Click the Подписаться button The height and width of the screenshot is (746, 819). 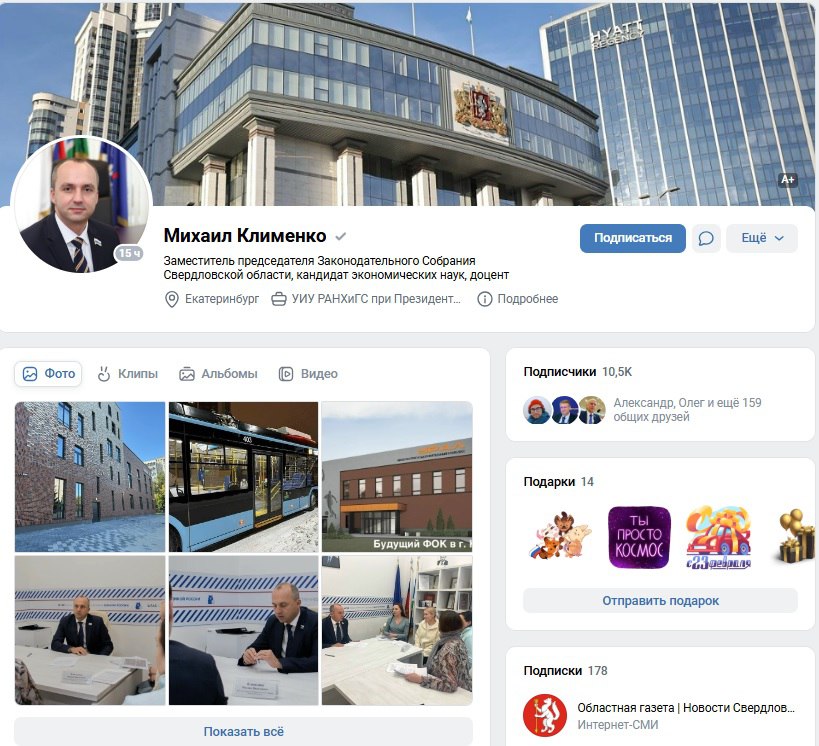tap(633, 238)
